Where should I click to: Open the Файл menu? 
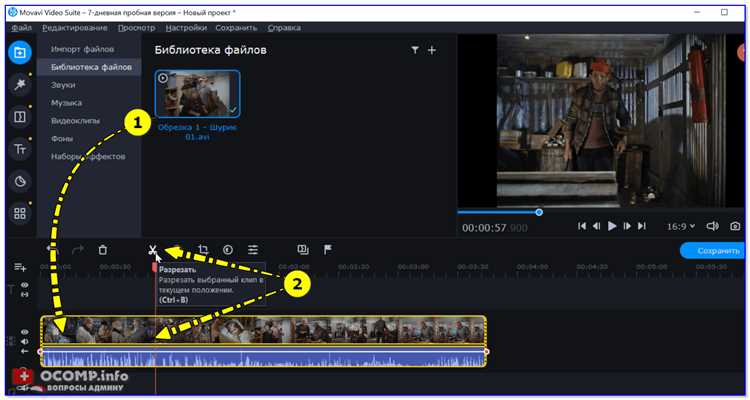click(22, 28)
